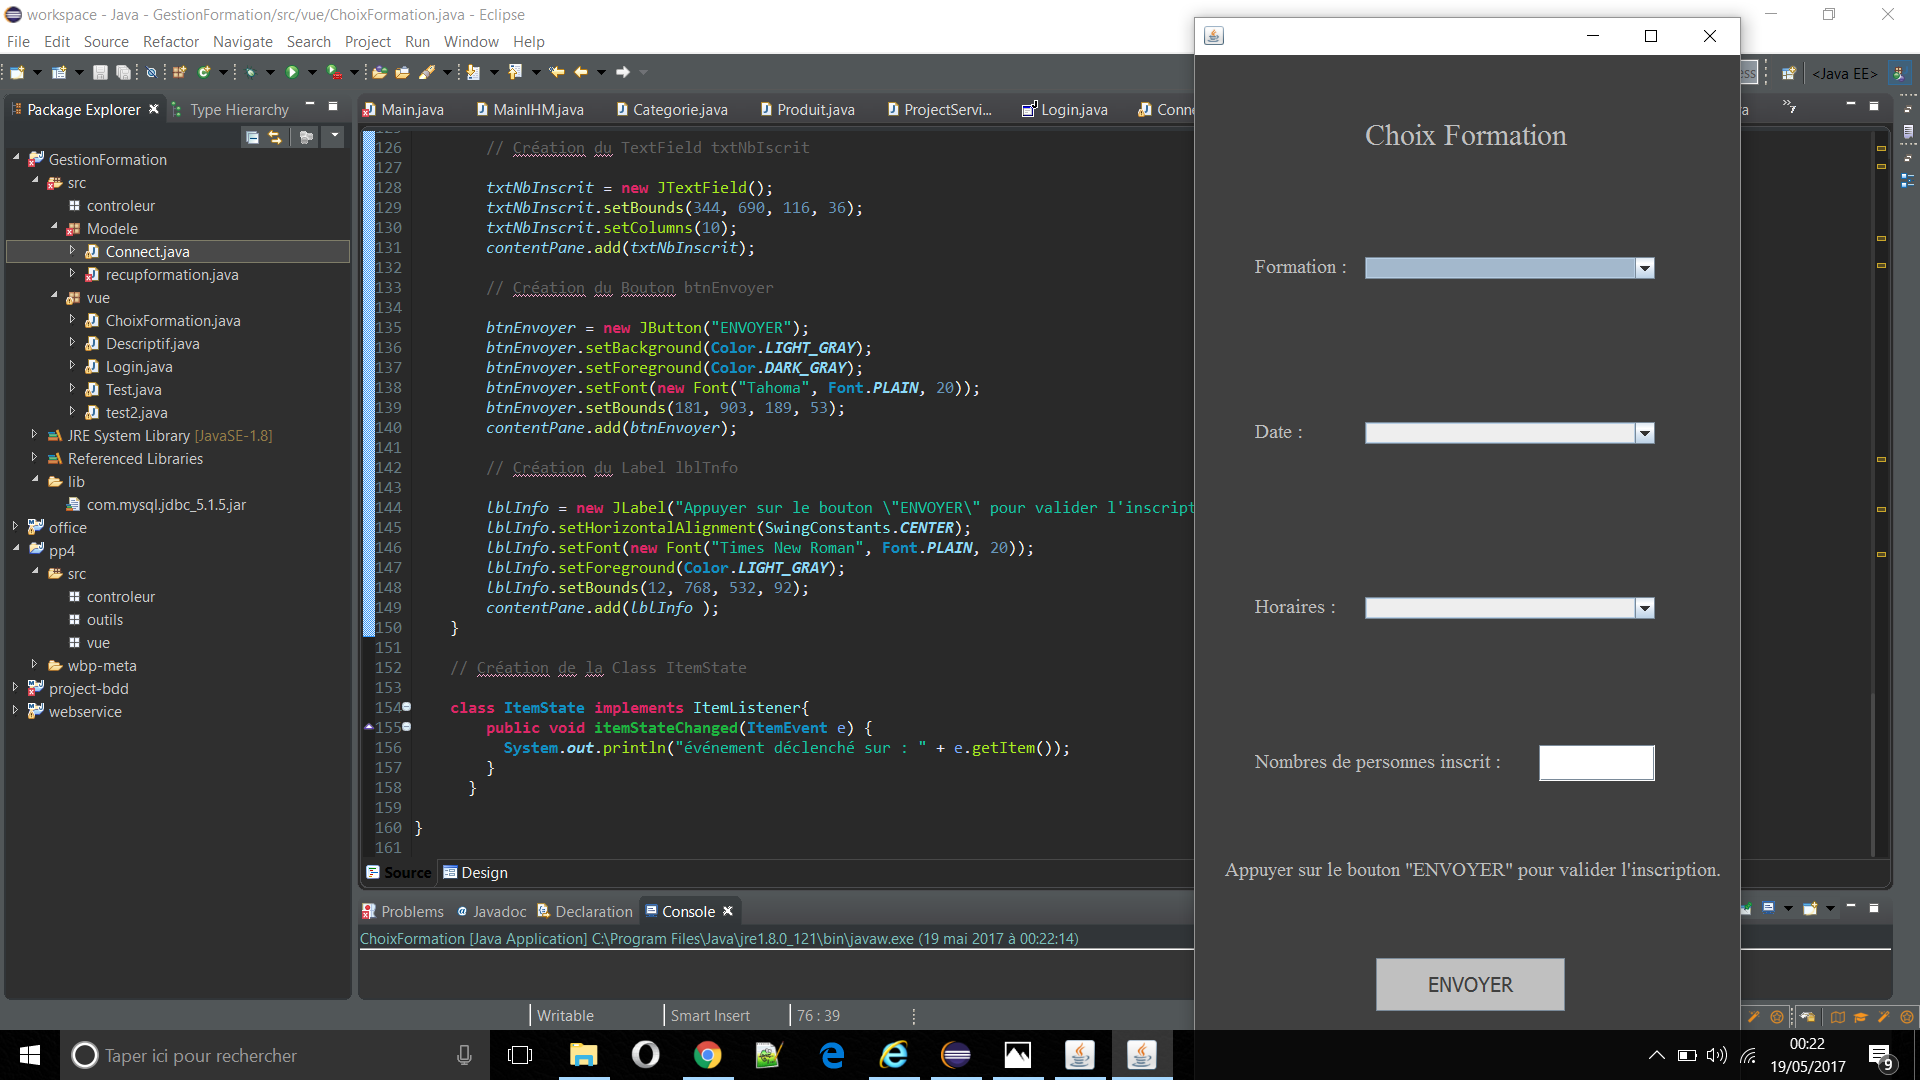
Task: Open the Date combo box
Action: [1644, 433]
